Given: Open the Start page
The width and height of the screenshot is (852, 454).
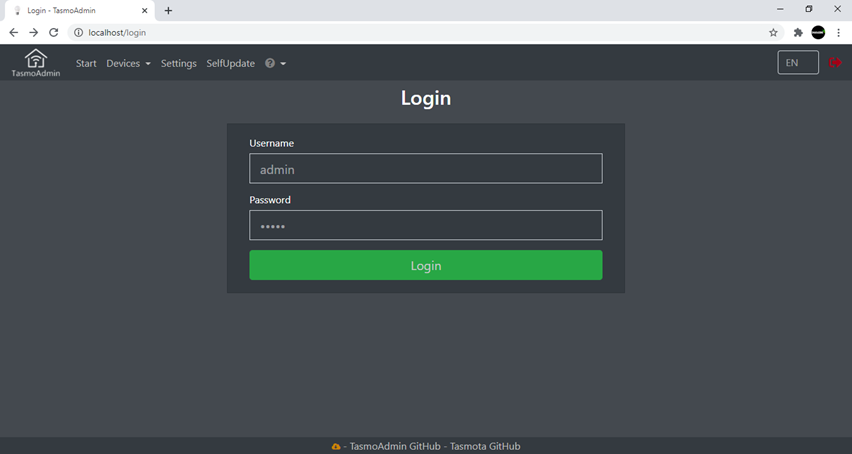Looking at the screenshot, I should [x=86, y=63].
